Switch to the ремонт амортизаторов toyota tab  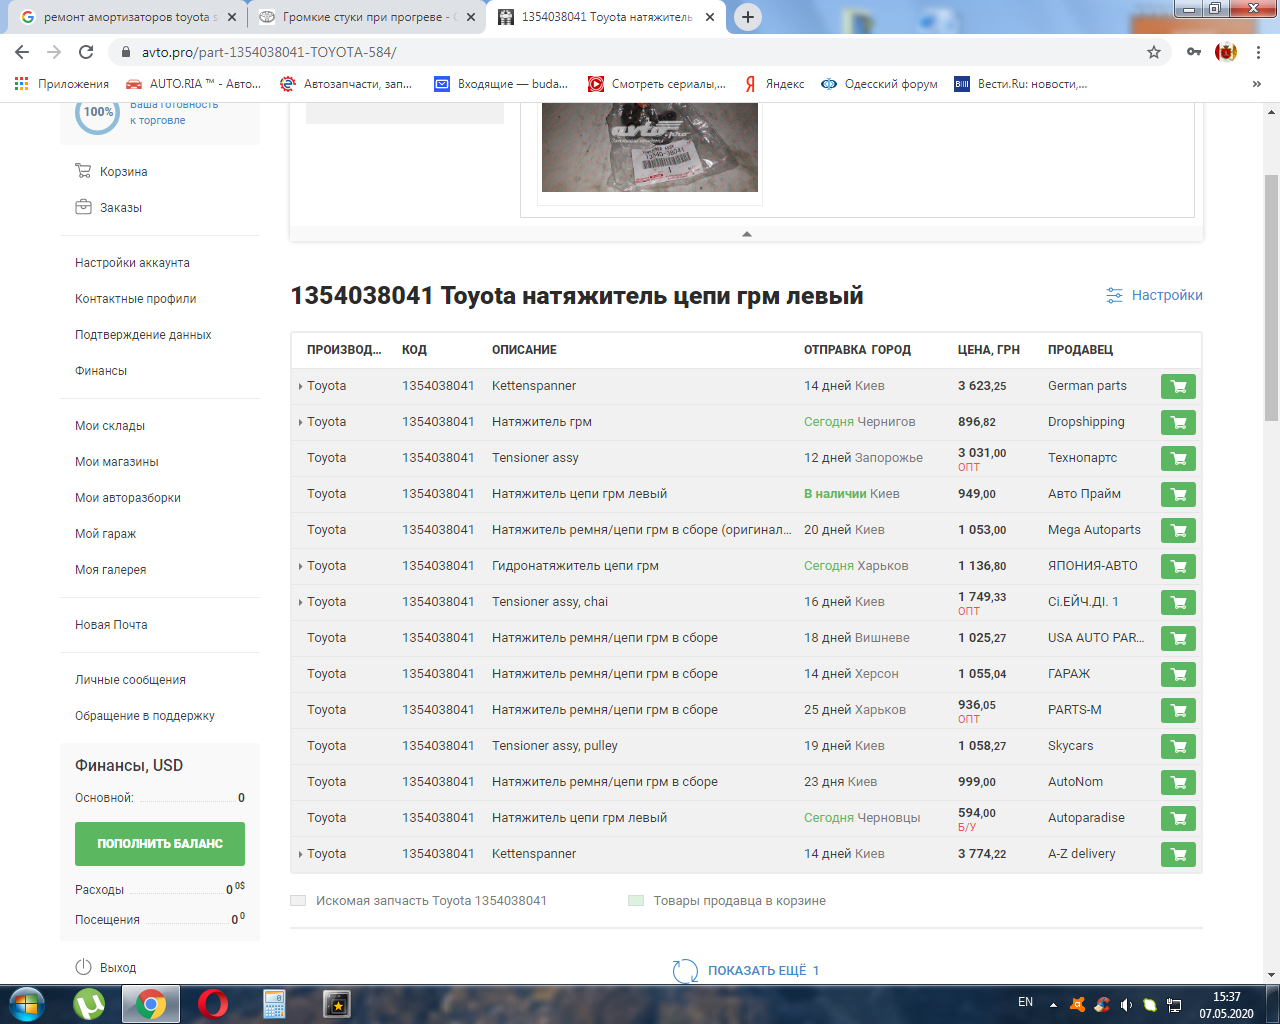tap(127, 17)
